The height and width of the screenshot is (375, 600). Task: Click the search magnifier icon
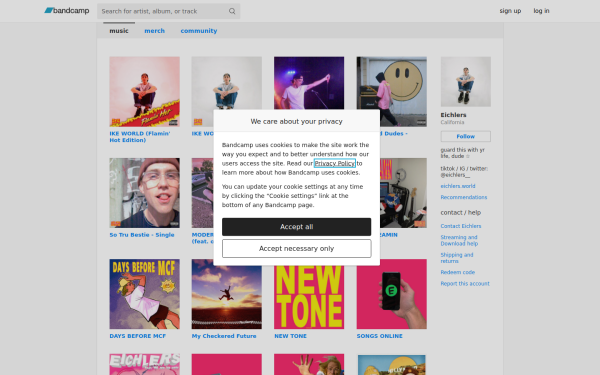coord(232,11)
